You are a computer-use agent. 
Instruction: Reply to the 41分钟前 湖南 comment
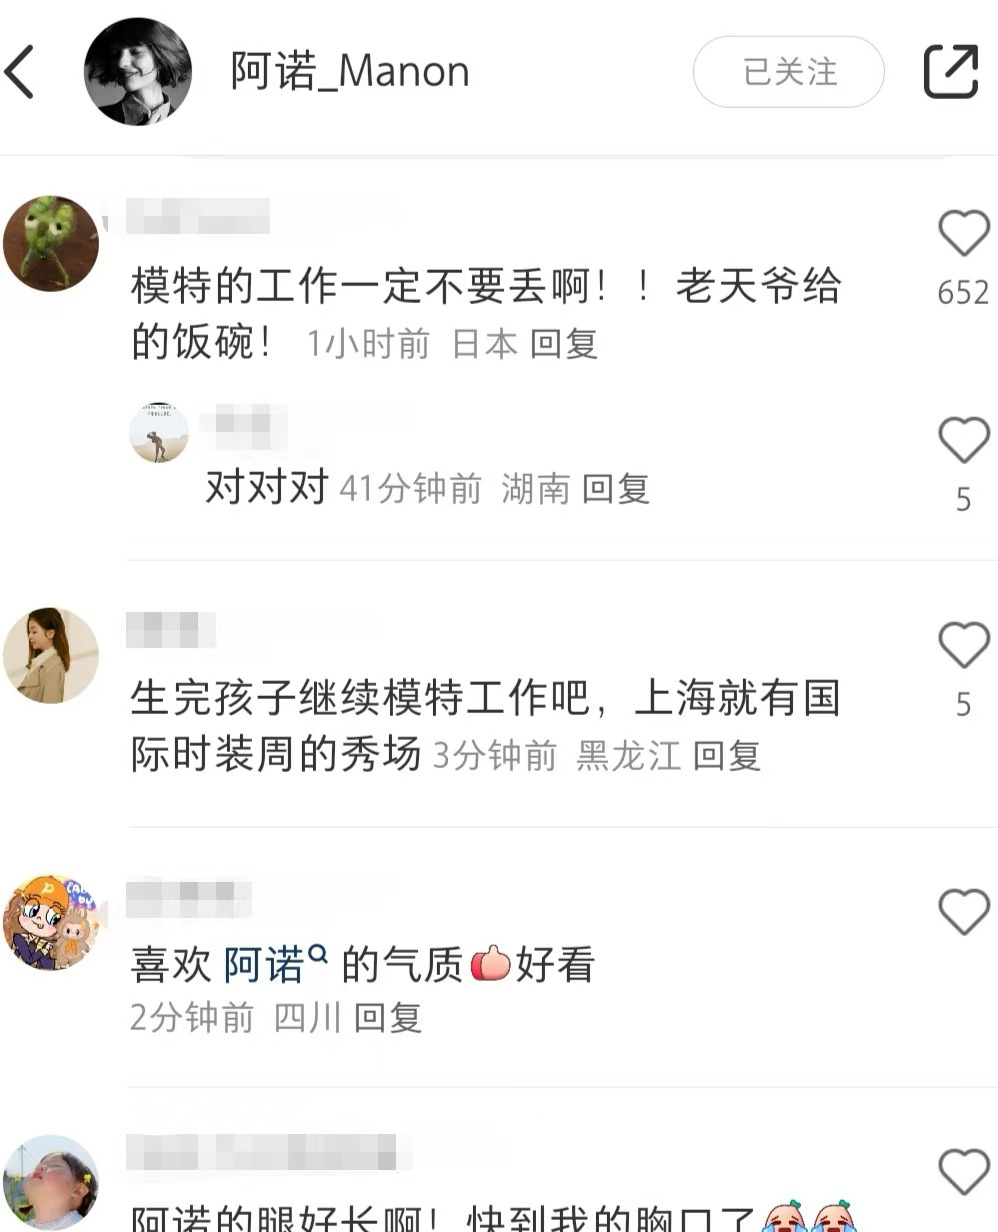point(616,489)
